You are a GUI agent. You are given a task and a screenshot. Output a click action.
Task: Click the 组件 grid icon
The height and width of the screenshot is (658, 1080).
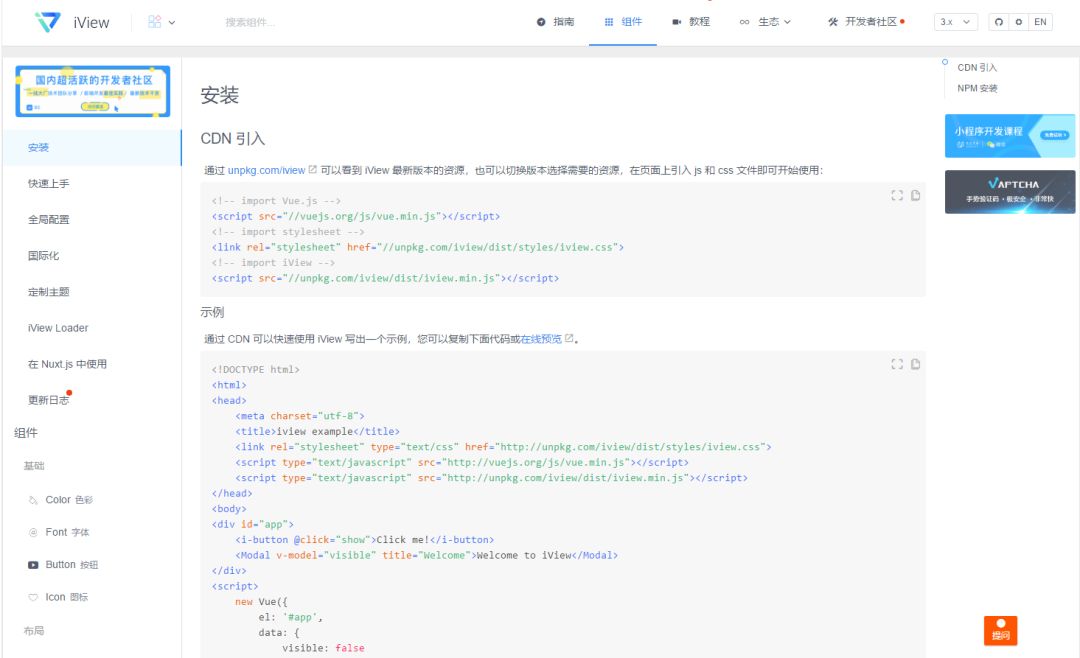coord(609,22)
